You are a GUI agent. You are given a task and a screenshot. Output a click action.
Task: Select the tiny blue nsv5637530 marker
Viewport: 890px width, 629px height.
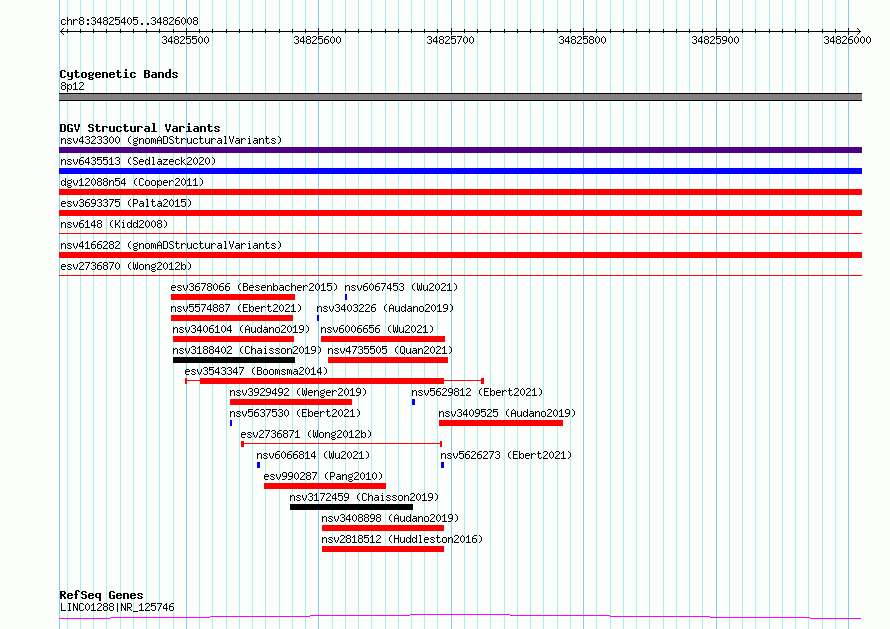[x=231, y=423]
